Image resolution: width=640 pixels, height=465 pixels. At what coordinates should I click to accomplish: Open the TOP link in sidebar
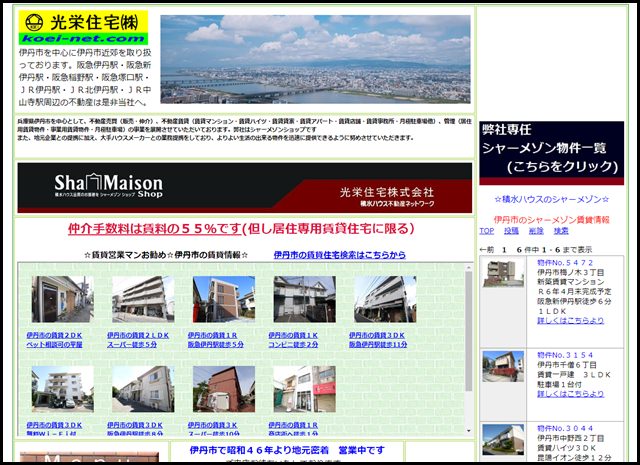pyautogui.click(x=487, y=231)
